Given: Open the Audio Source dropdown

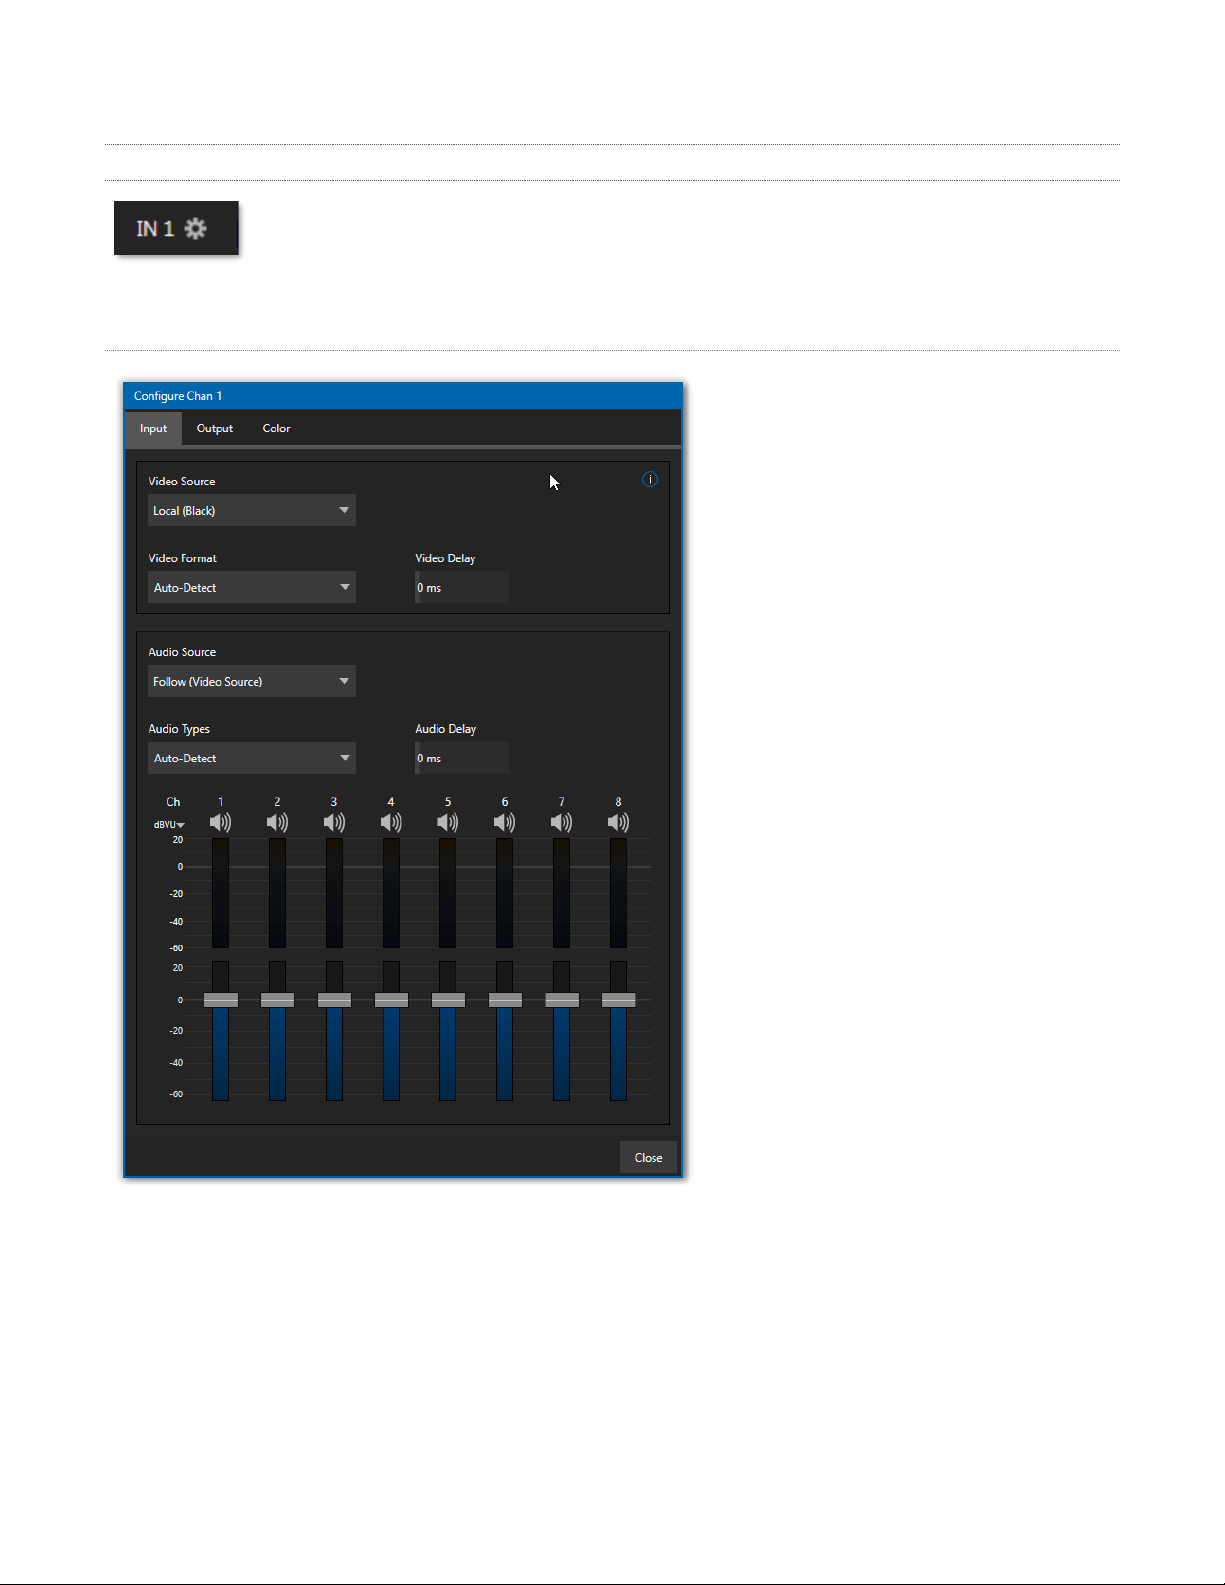Looking at the screenshot, I should (251, 682).
